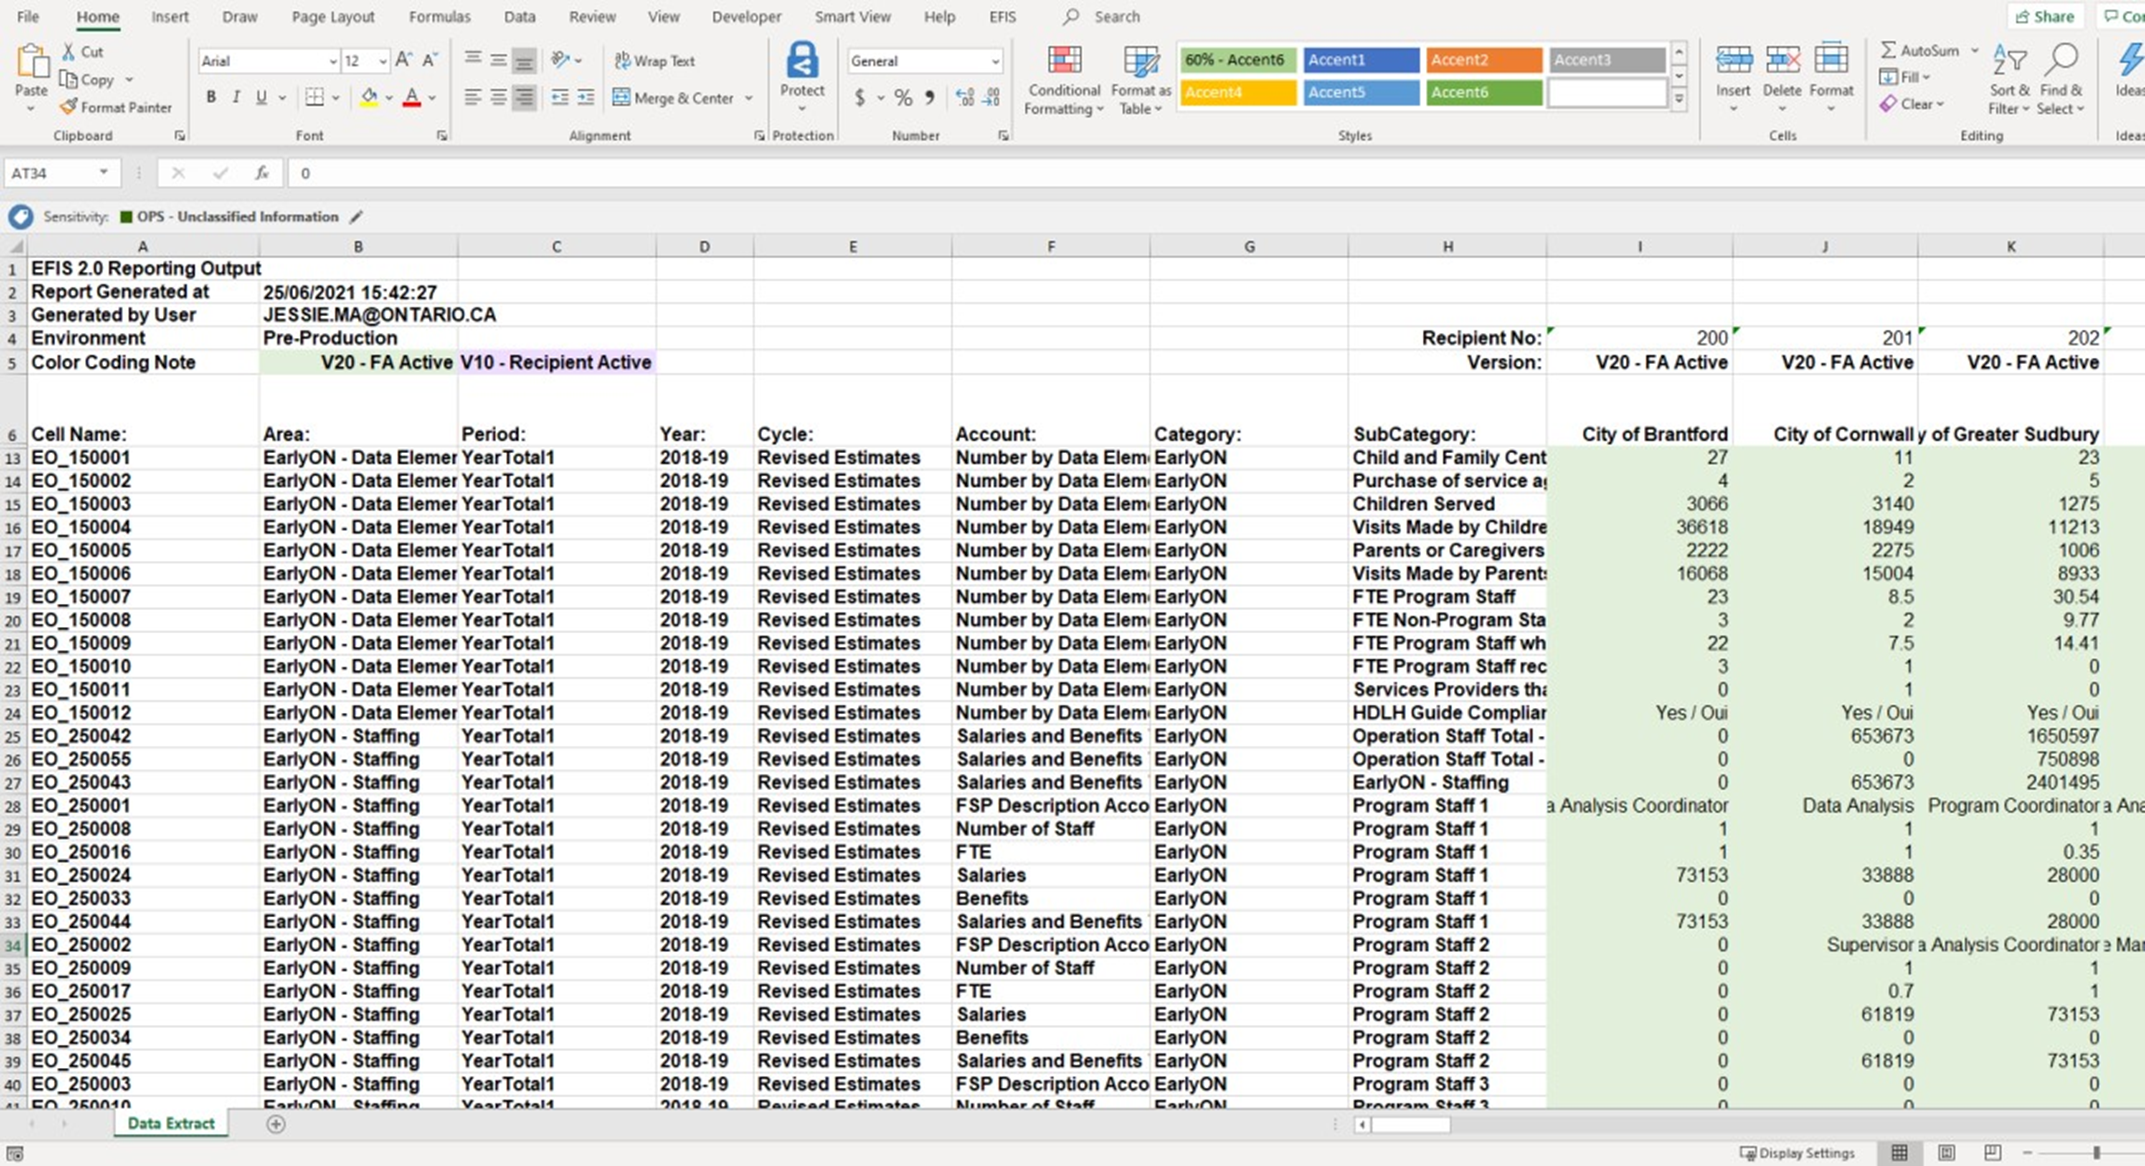The height and width of the screenshot is (1166, 2145).
Task: Expand the Font size dropdown
Action: coord(380,60)
